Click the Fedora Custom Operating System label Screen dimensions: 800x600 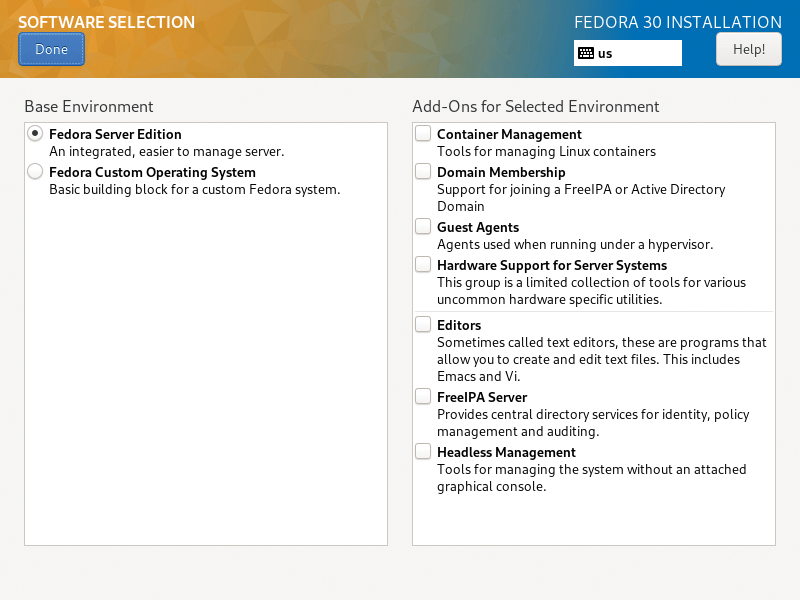153,172
